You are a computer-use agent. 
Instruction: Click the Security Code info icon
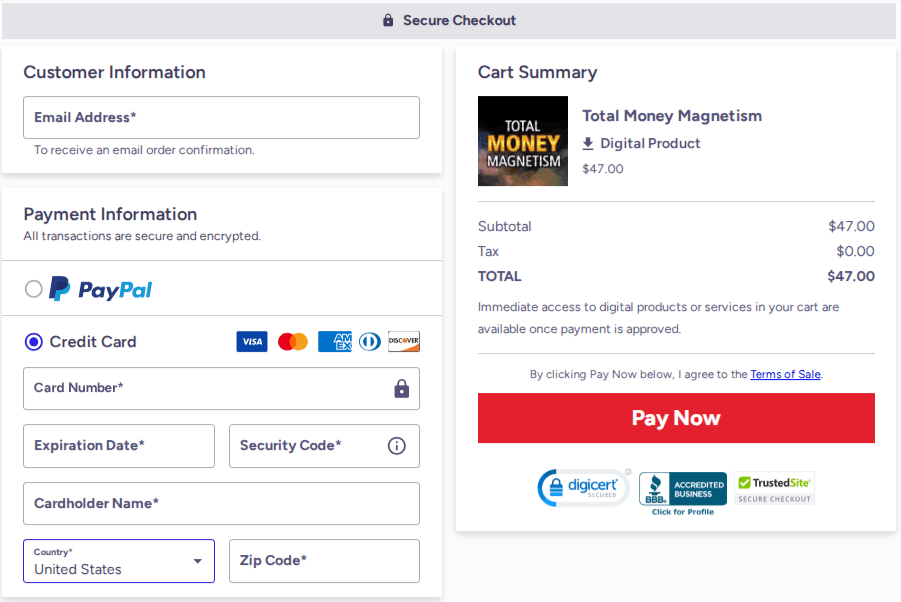[x=398, y=446]
